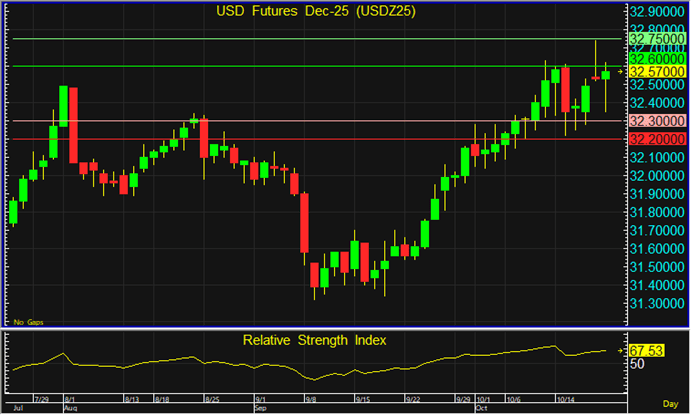Click the yellow arrow marker beside 32.57000
The image size is (691, 415).
620,72
